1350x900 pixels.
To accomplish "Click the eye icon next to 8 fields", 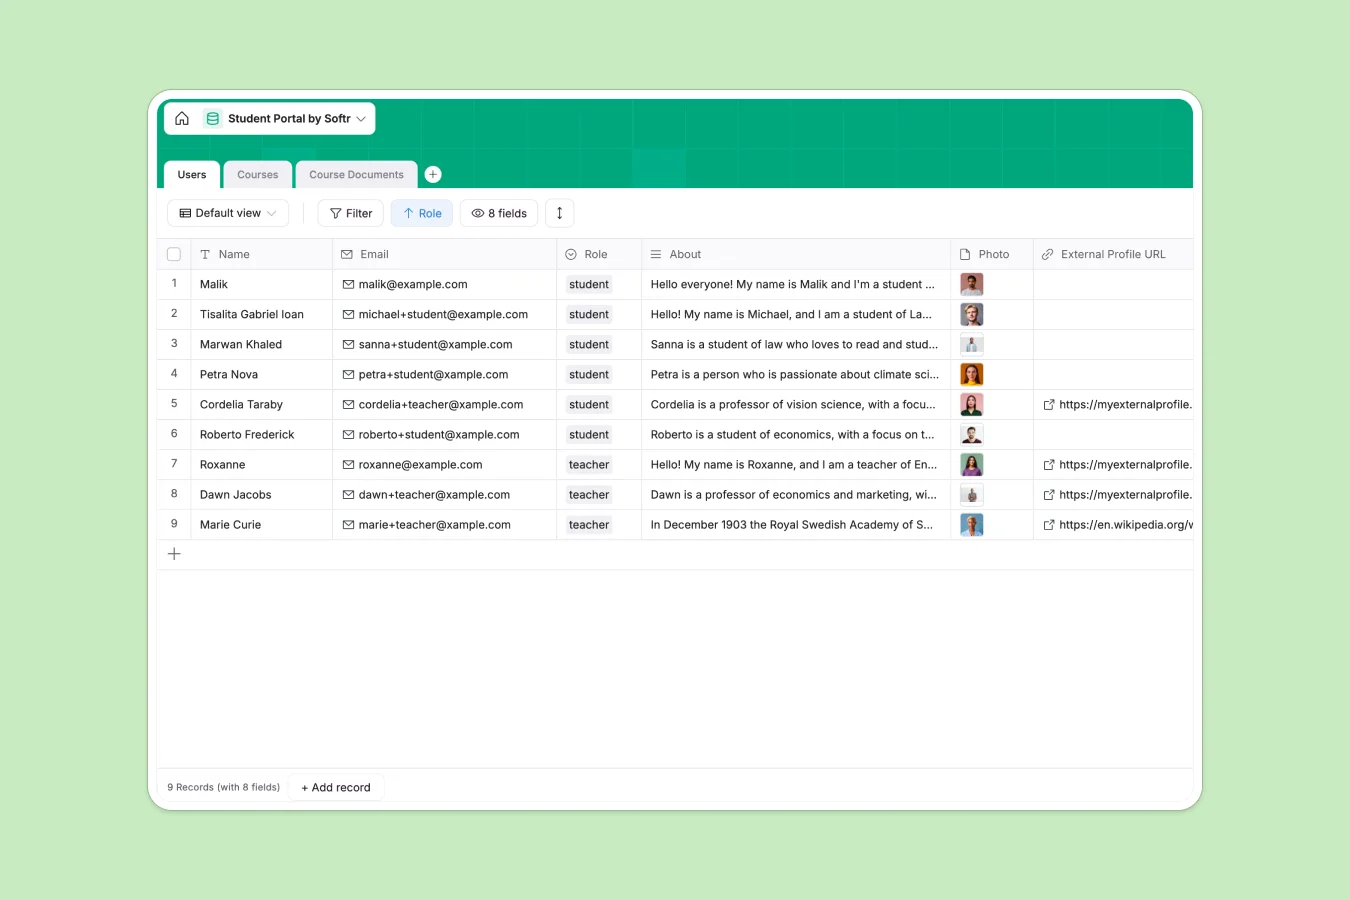I will click(478, 213).
